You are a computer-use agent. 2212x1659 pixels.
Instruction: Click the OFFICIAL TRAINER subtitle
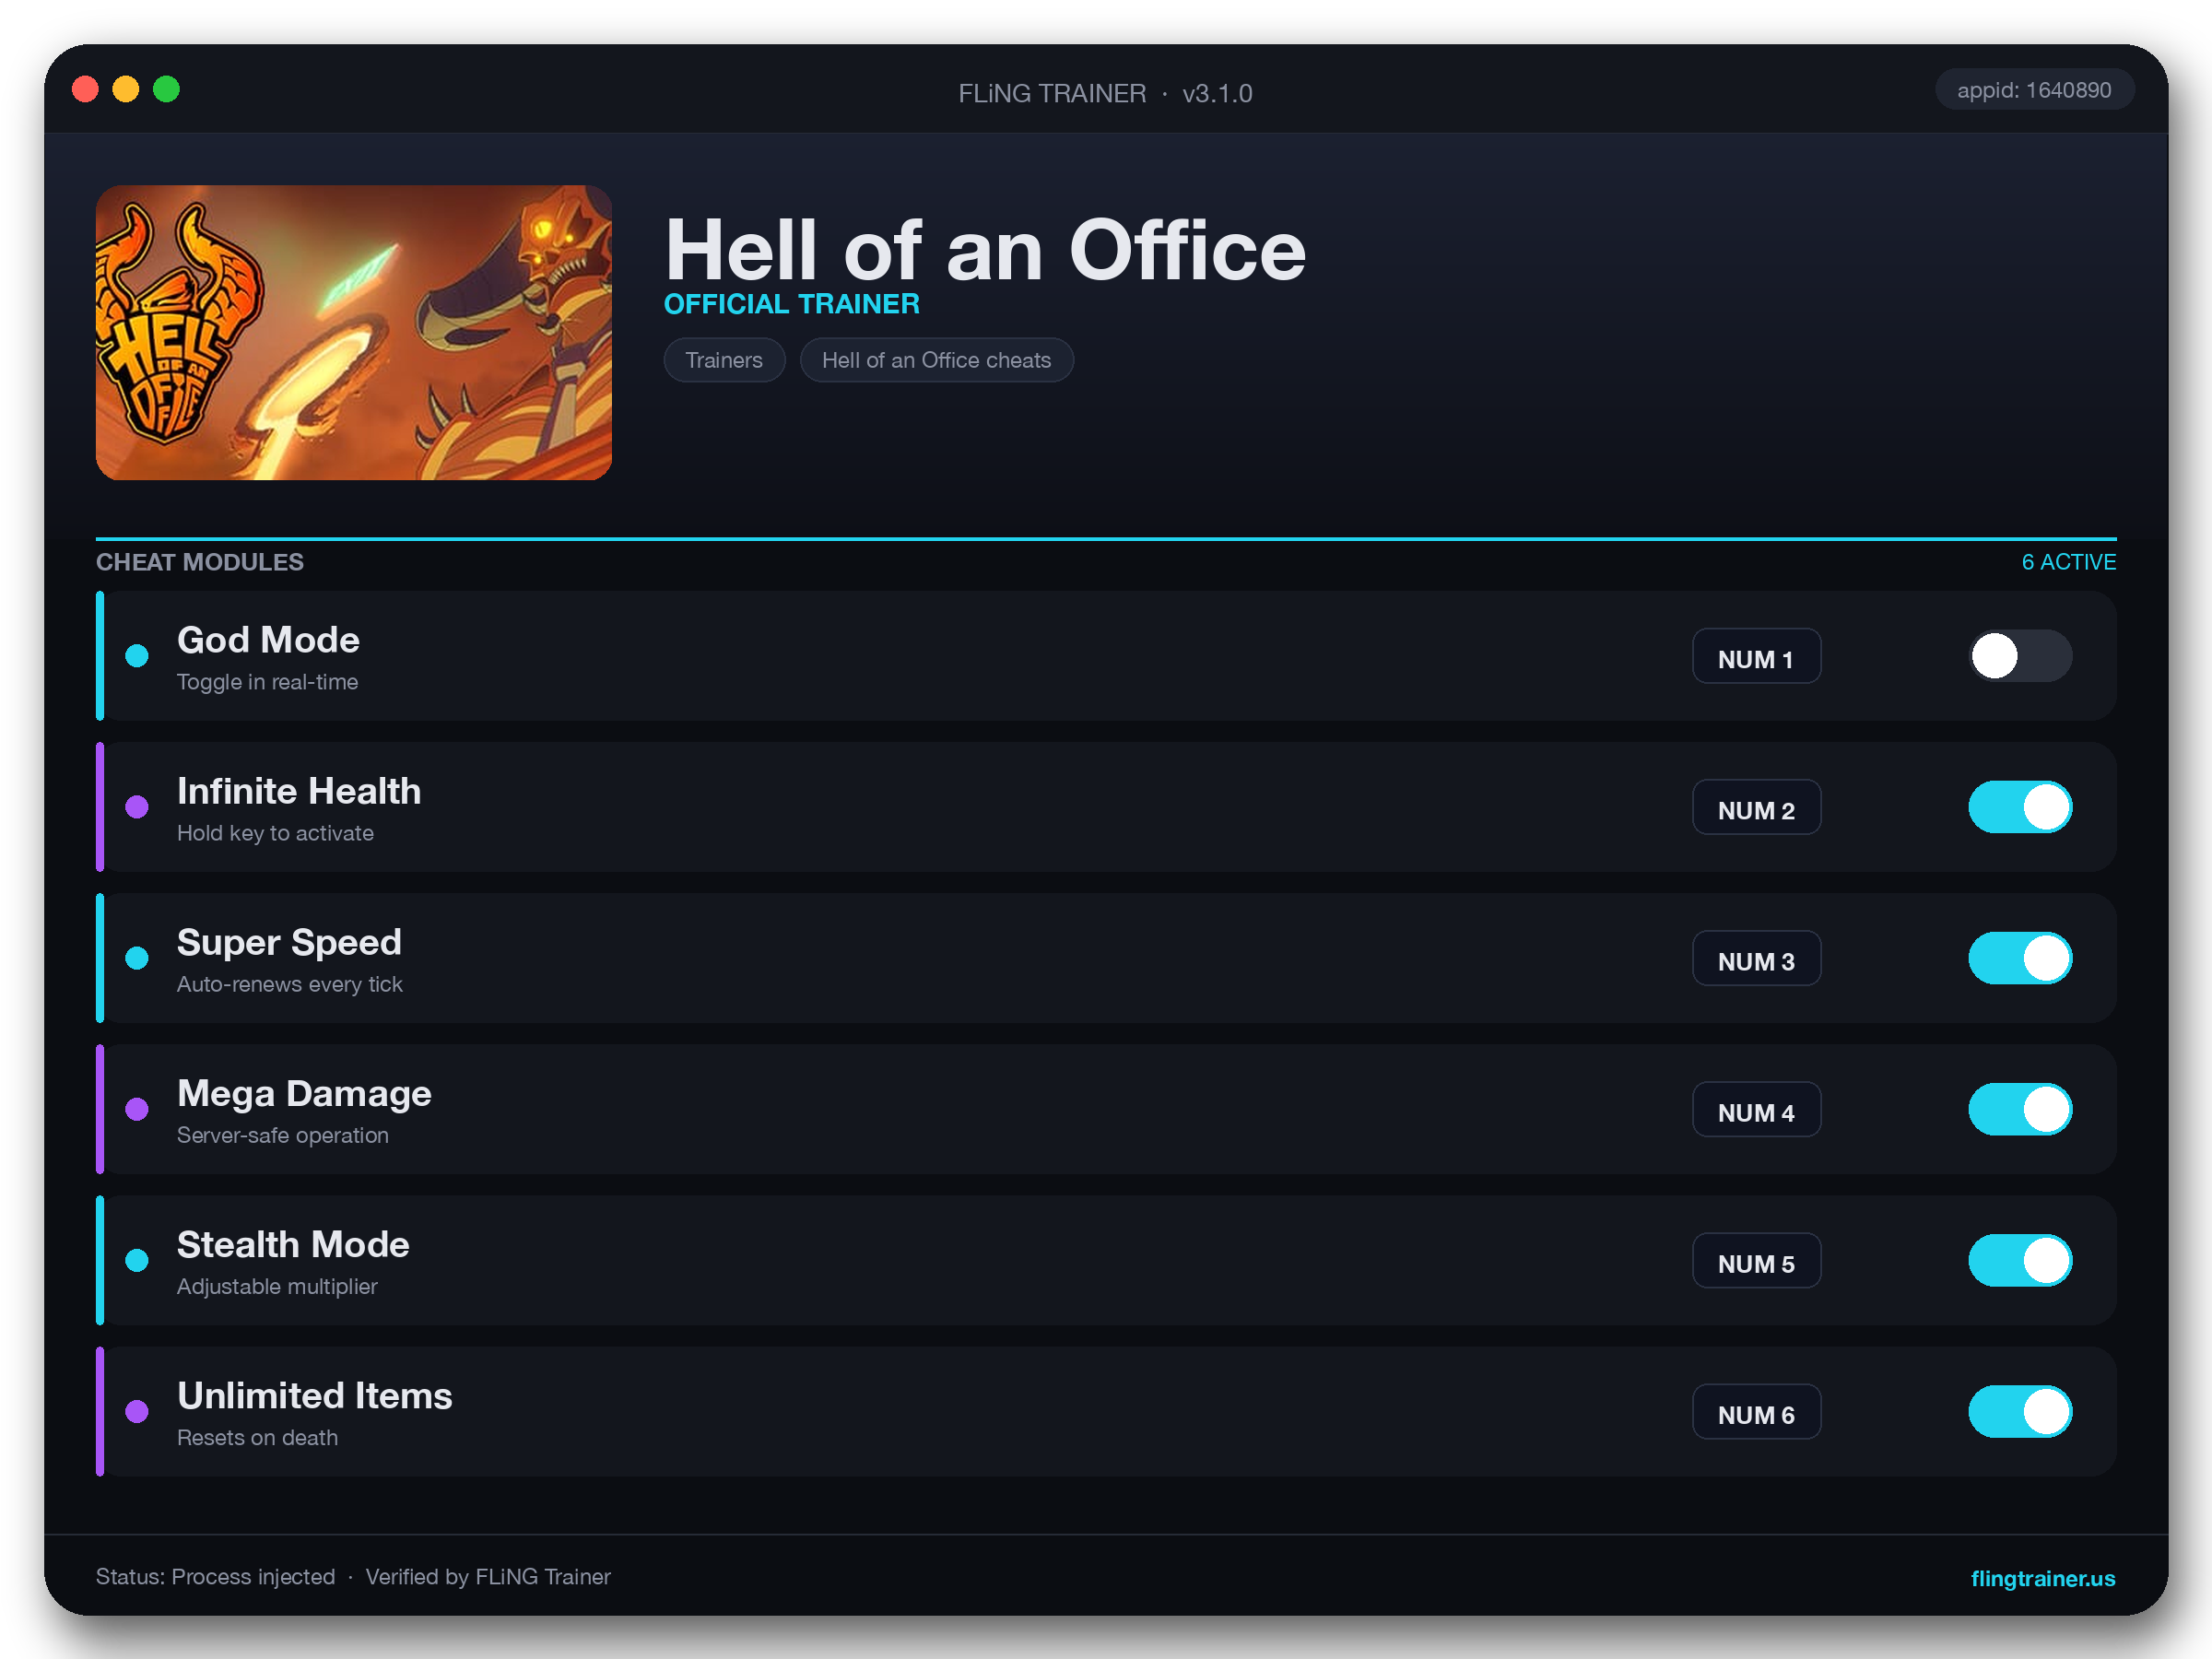click(x=792, y=304)
